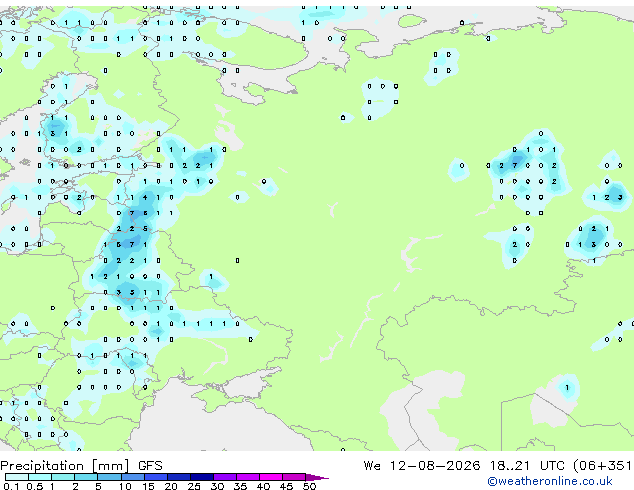Select the 40 mm bright magenta legend swatch

pyautogui.click(x=271, y=477)
